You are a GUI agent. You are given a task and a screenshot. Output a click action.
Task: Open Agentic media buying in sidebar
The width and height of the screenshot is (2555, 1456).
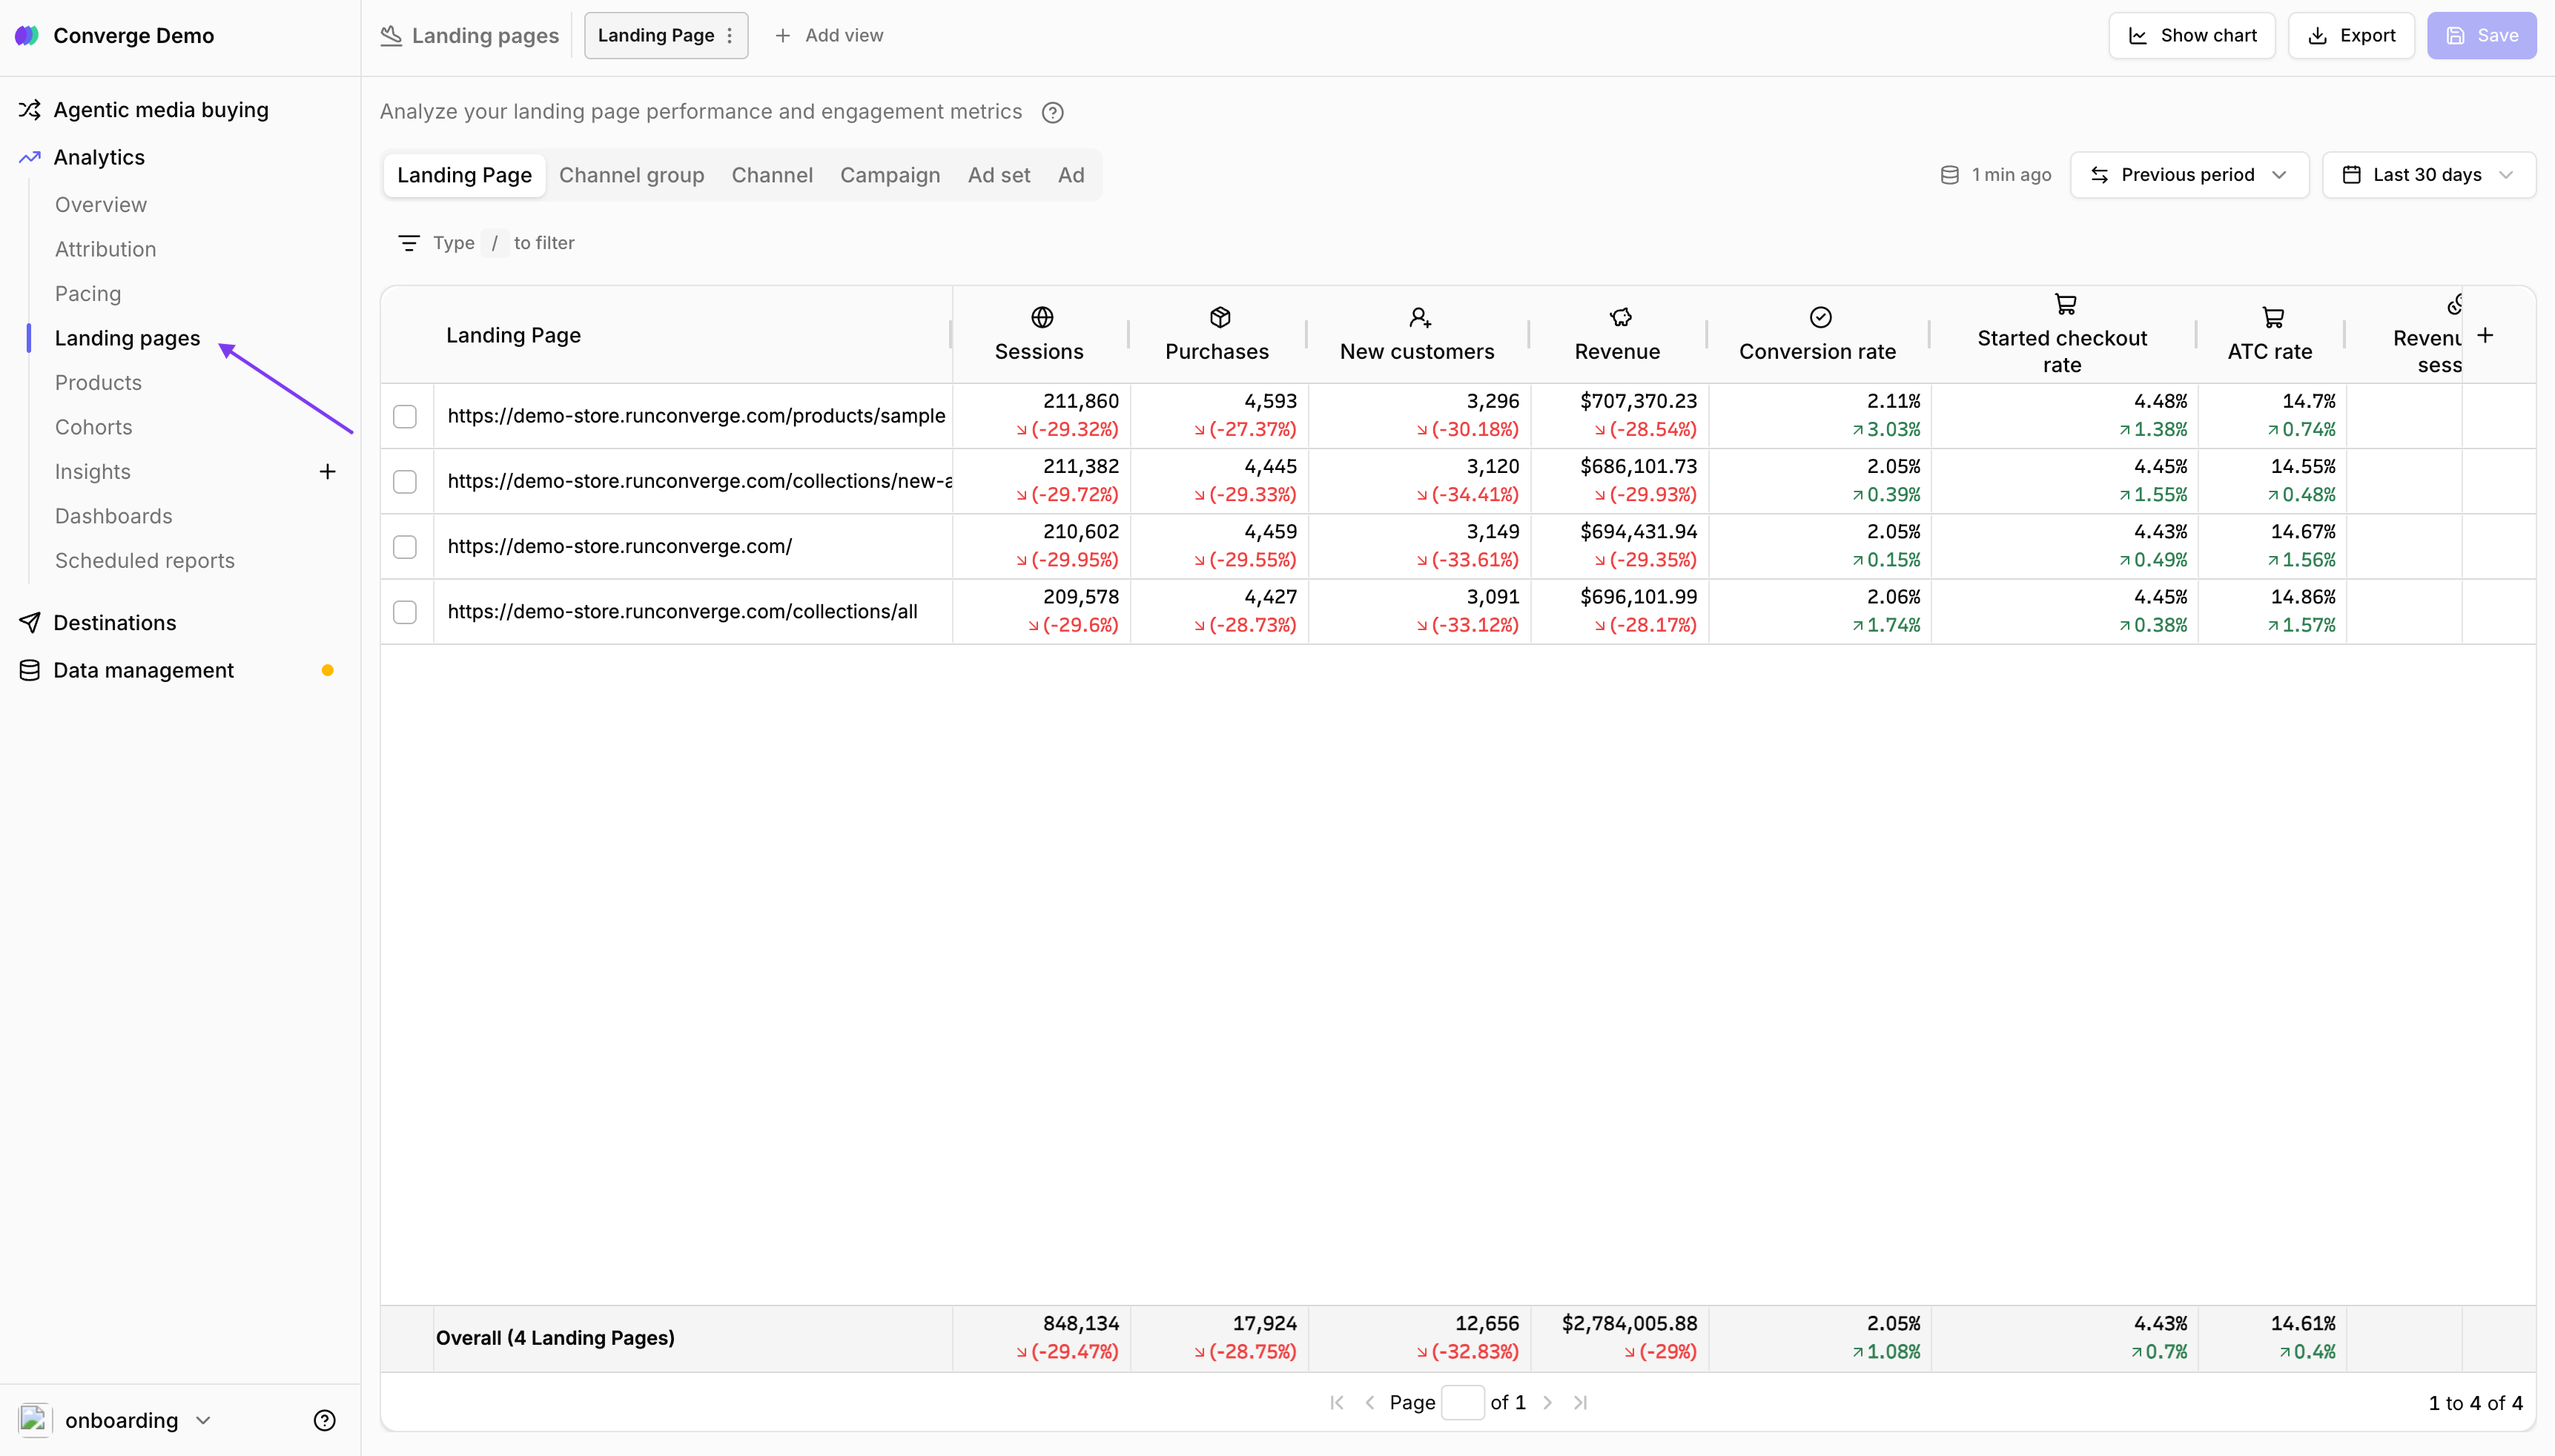[x=161, y=110]
